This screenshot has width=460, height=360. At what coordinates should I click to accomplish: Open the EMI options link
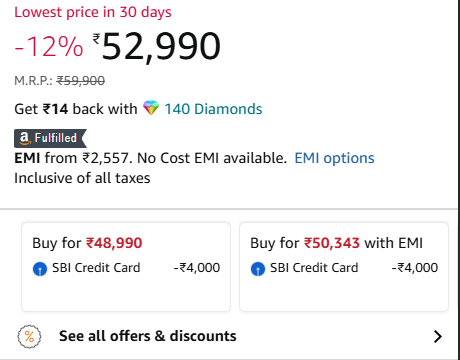334,158
